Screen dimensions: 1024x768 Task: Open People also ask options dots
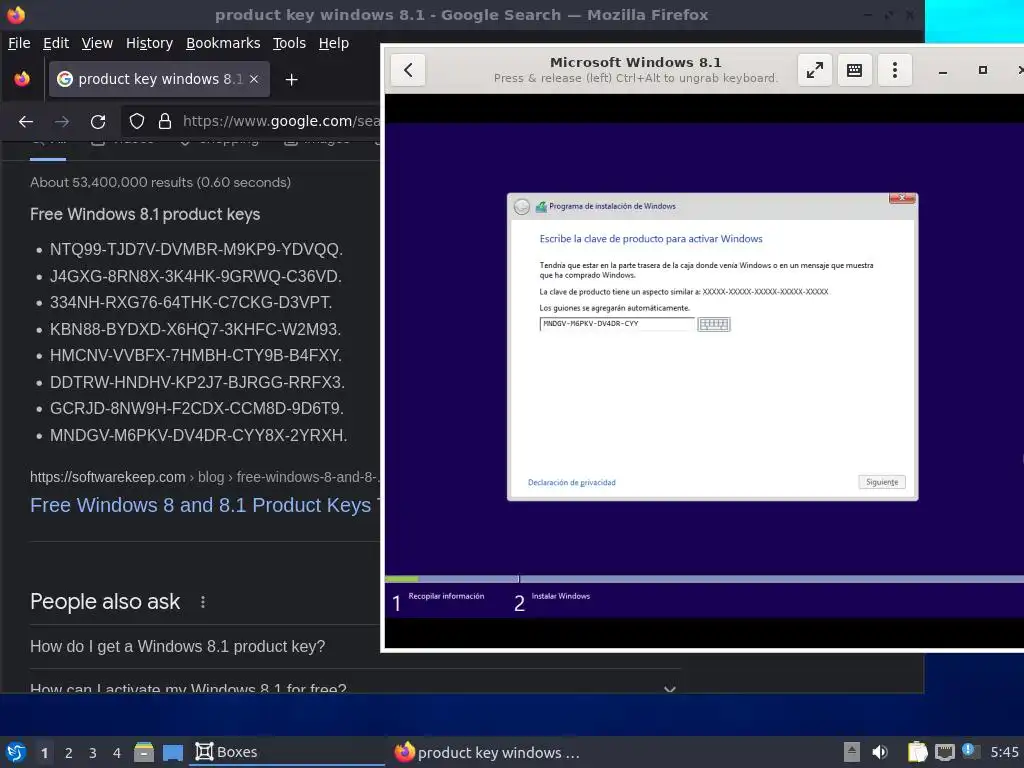coord(203,602)
